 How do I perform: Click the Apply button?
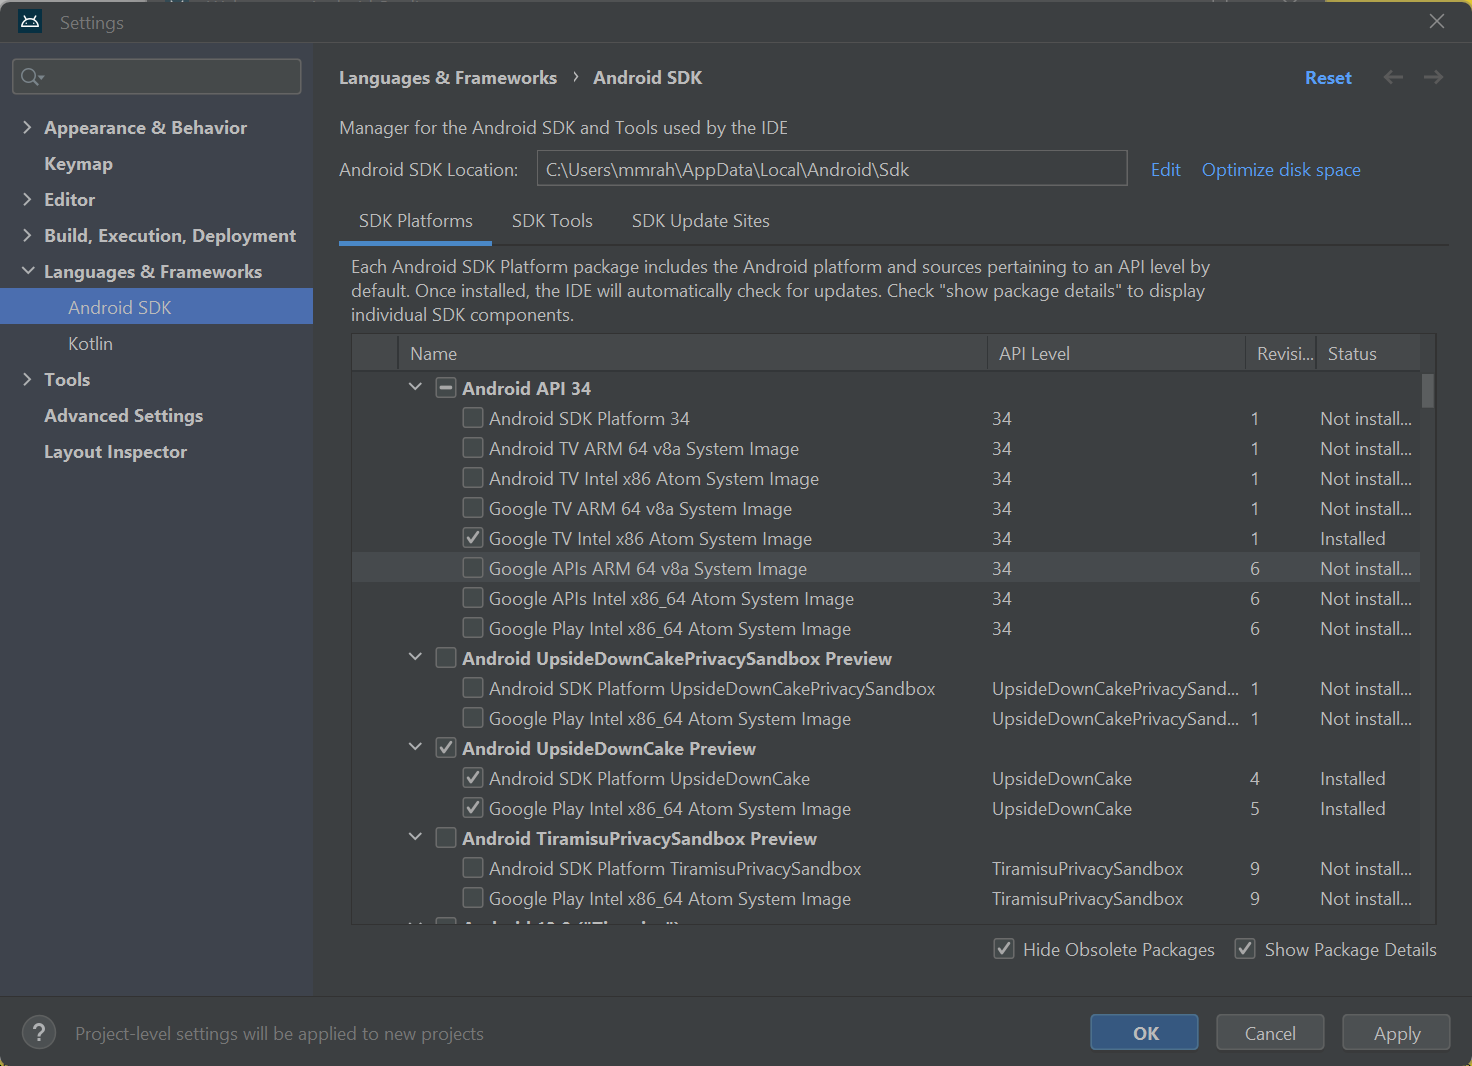[x=1396, y=1033]
